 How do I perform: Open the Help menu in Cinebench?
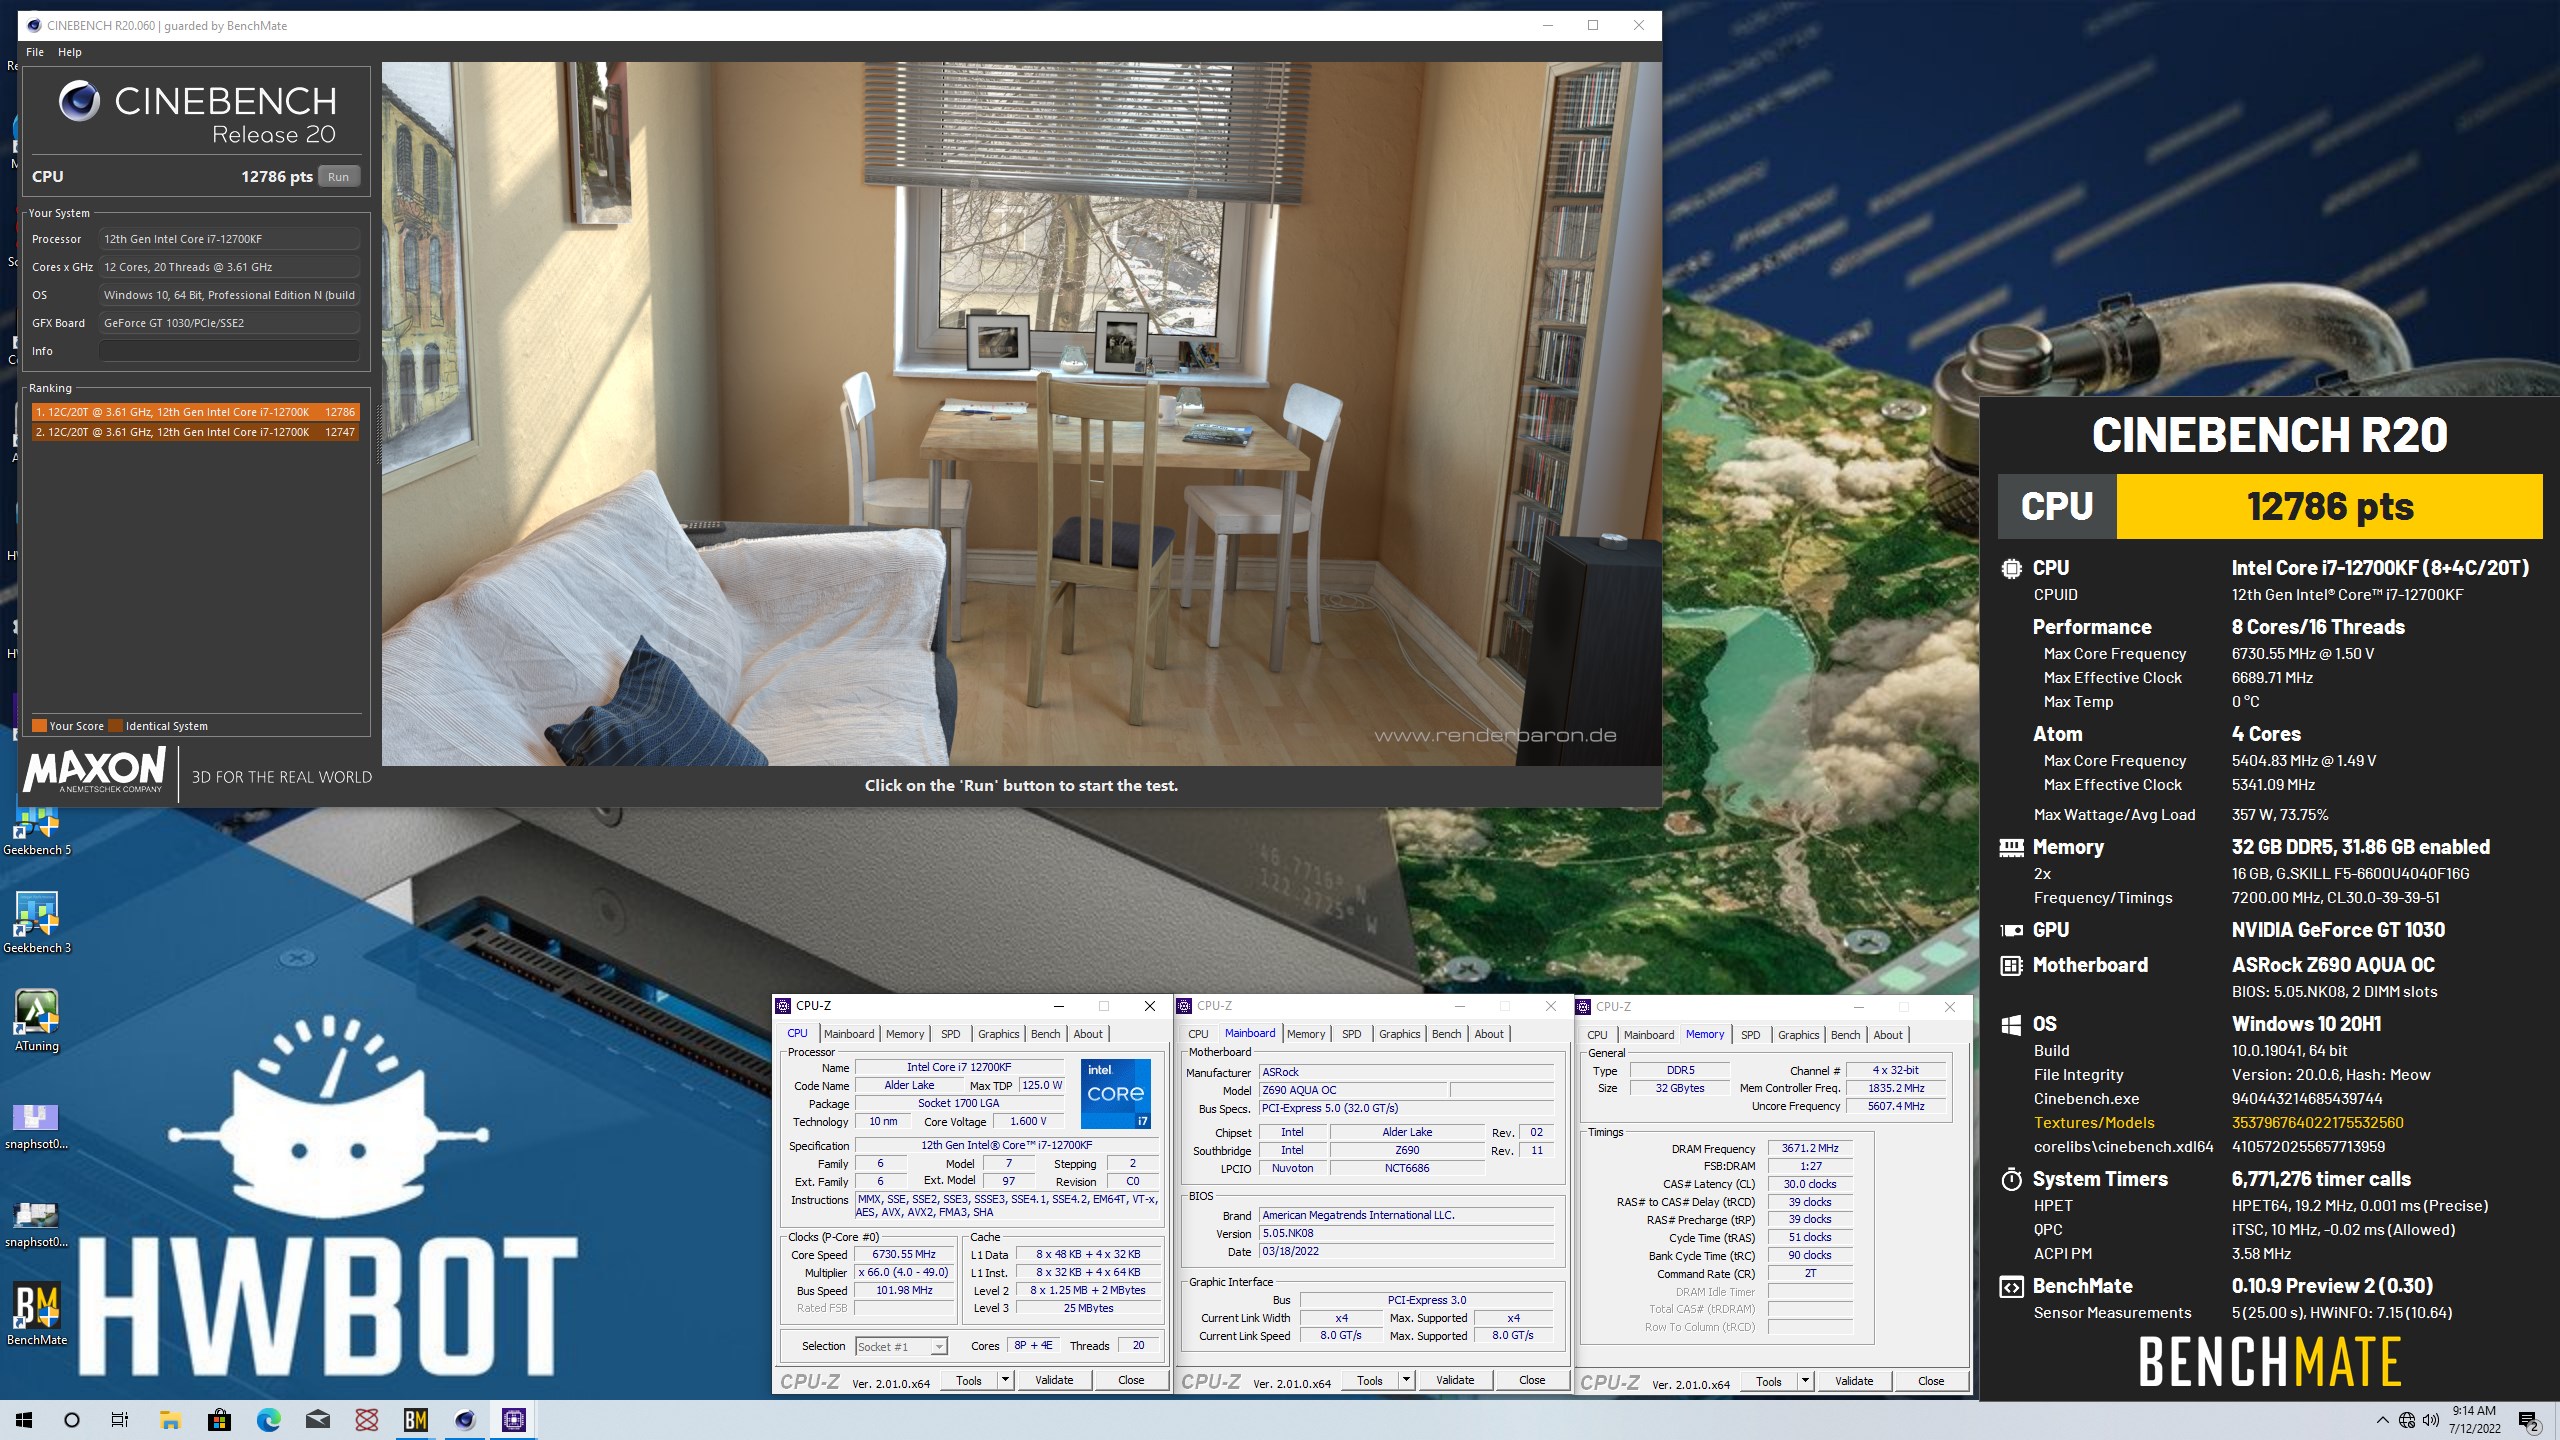tap(70, 52)
